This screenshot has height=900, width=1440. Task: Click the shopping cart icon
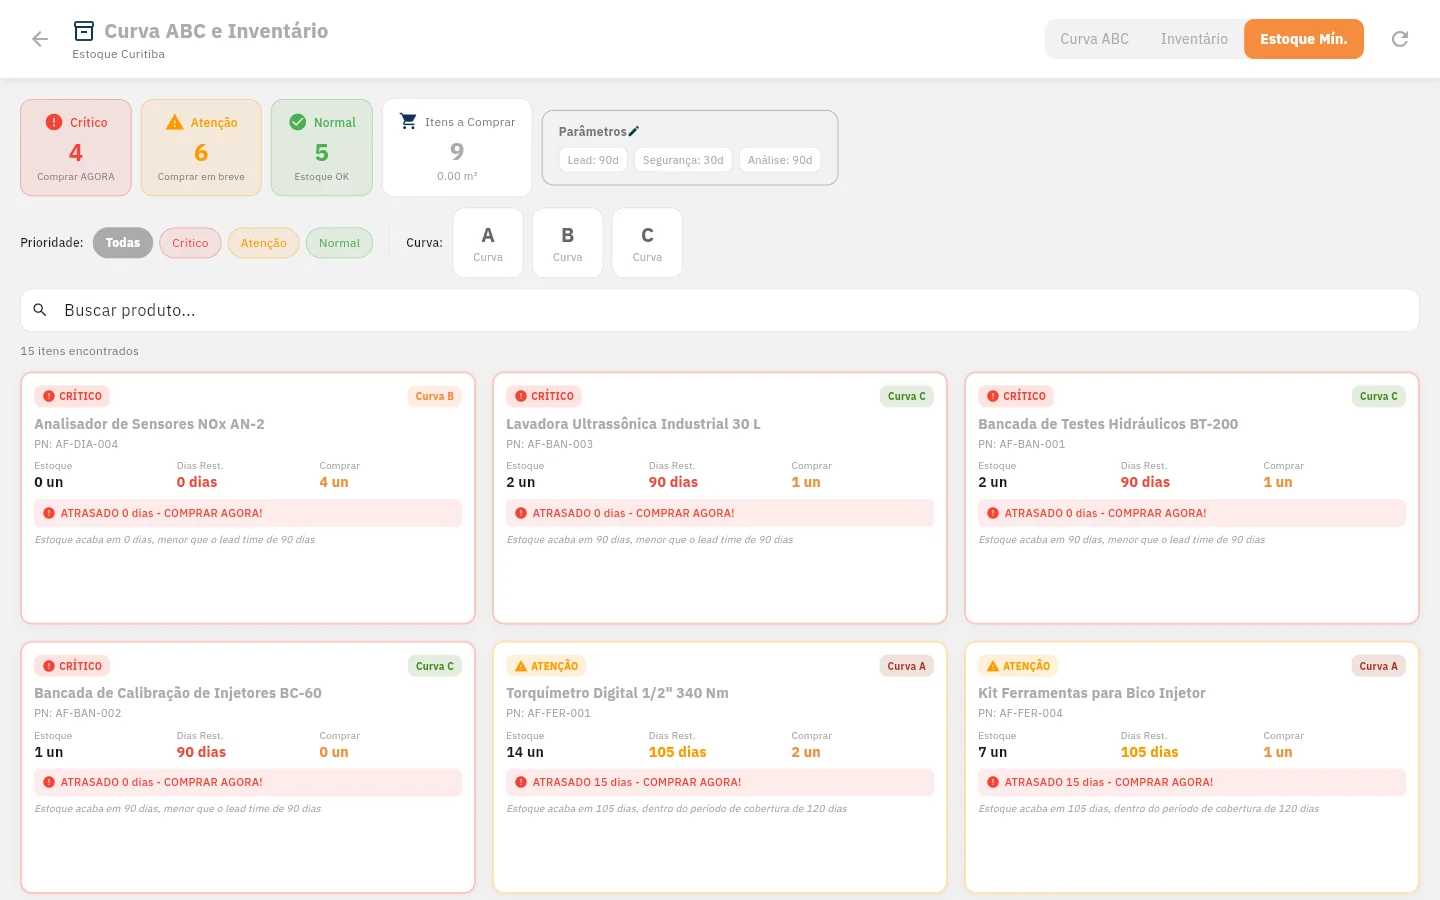click(408, 121)
